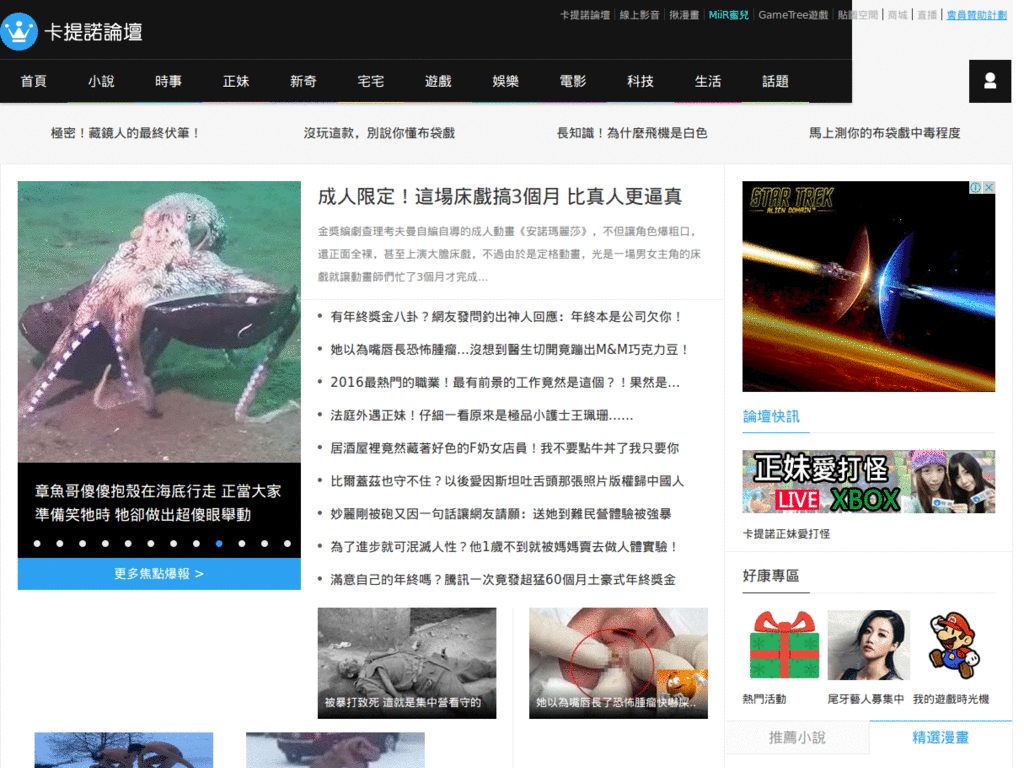Image resolution: width=1024 pixels, height=768 pixels.
Task: Open the 話題 nav item
Action: click(775, 81)
